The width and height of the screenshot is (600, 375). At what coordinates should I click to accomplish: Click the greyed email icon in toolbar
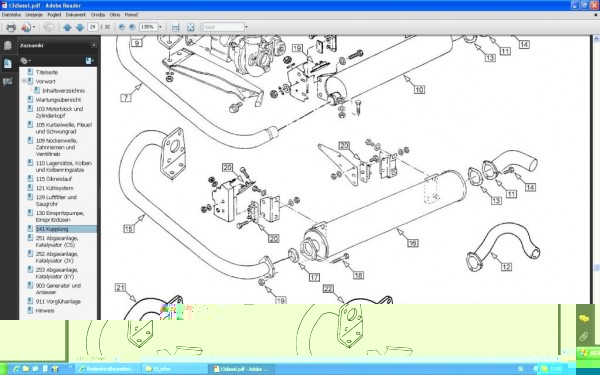pyautogui.click(x=49, y=27)
